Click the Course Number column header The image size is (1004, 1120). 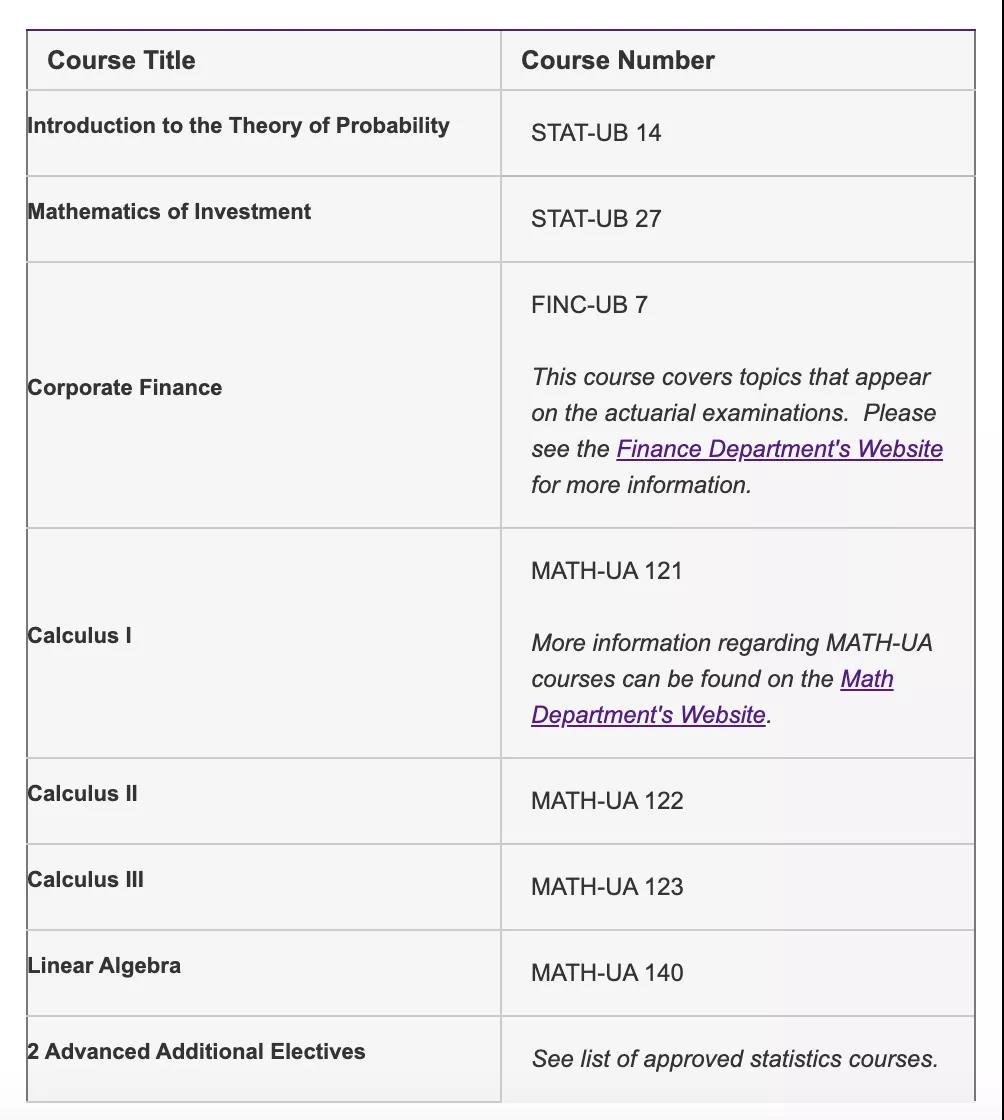point(617,60)
